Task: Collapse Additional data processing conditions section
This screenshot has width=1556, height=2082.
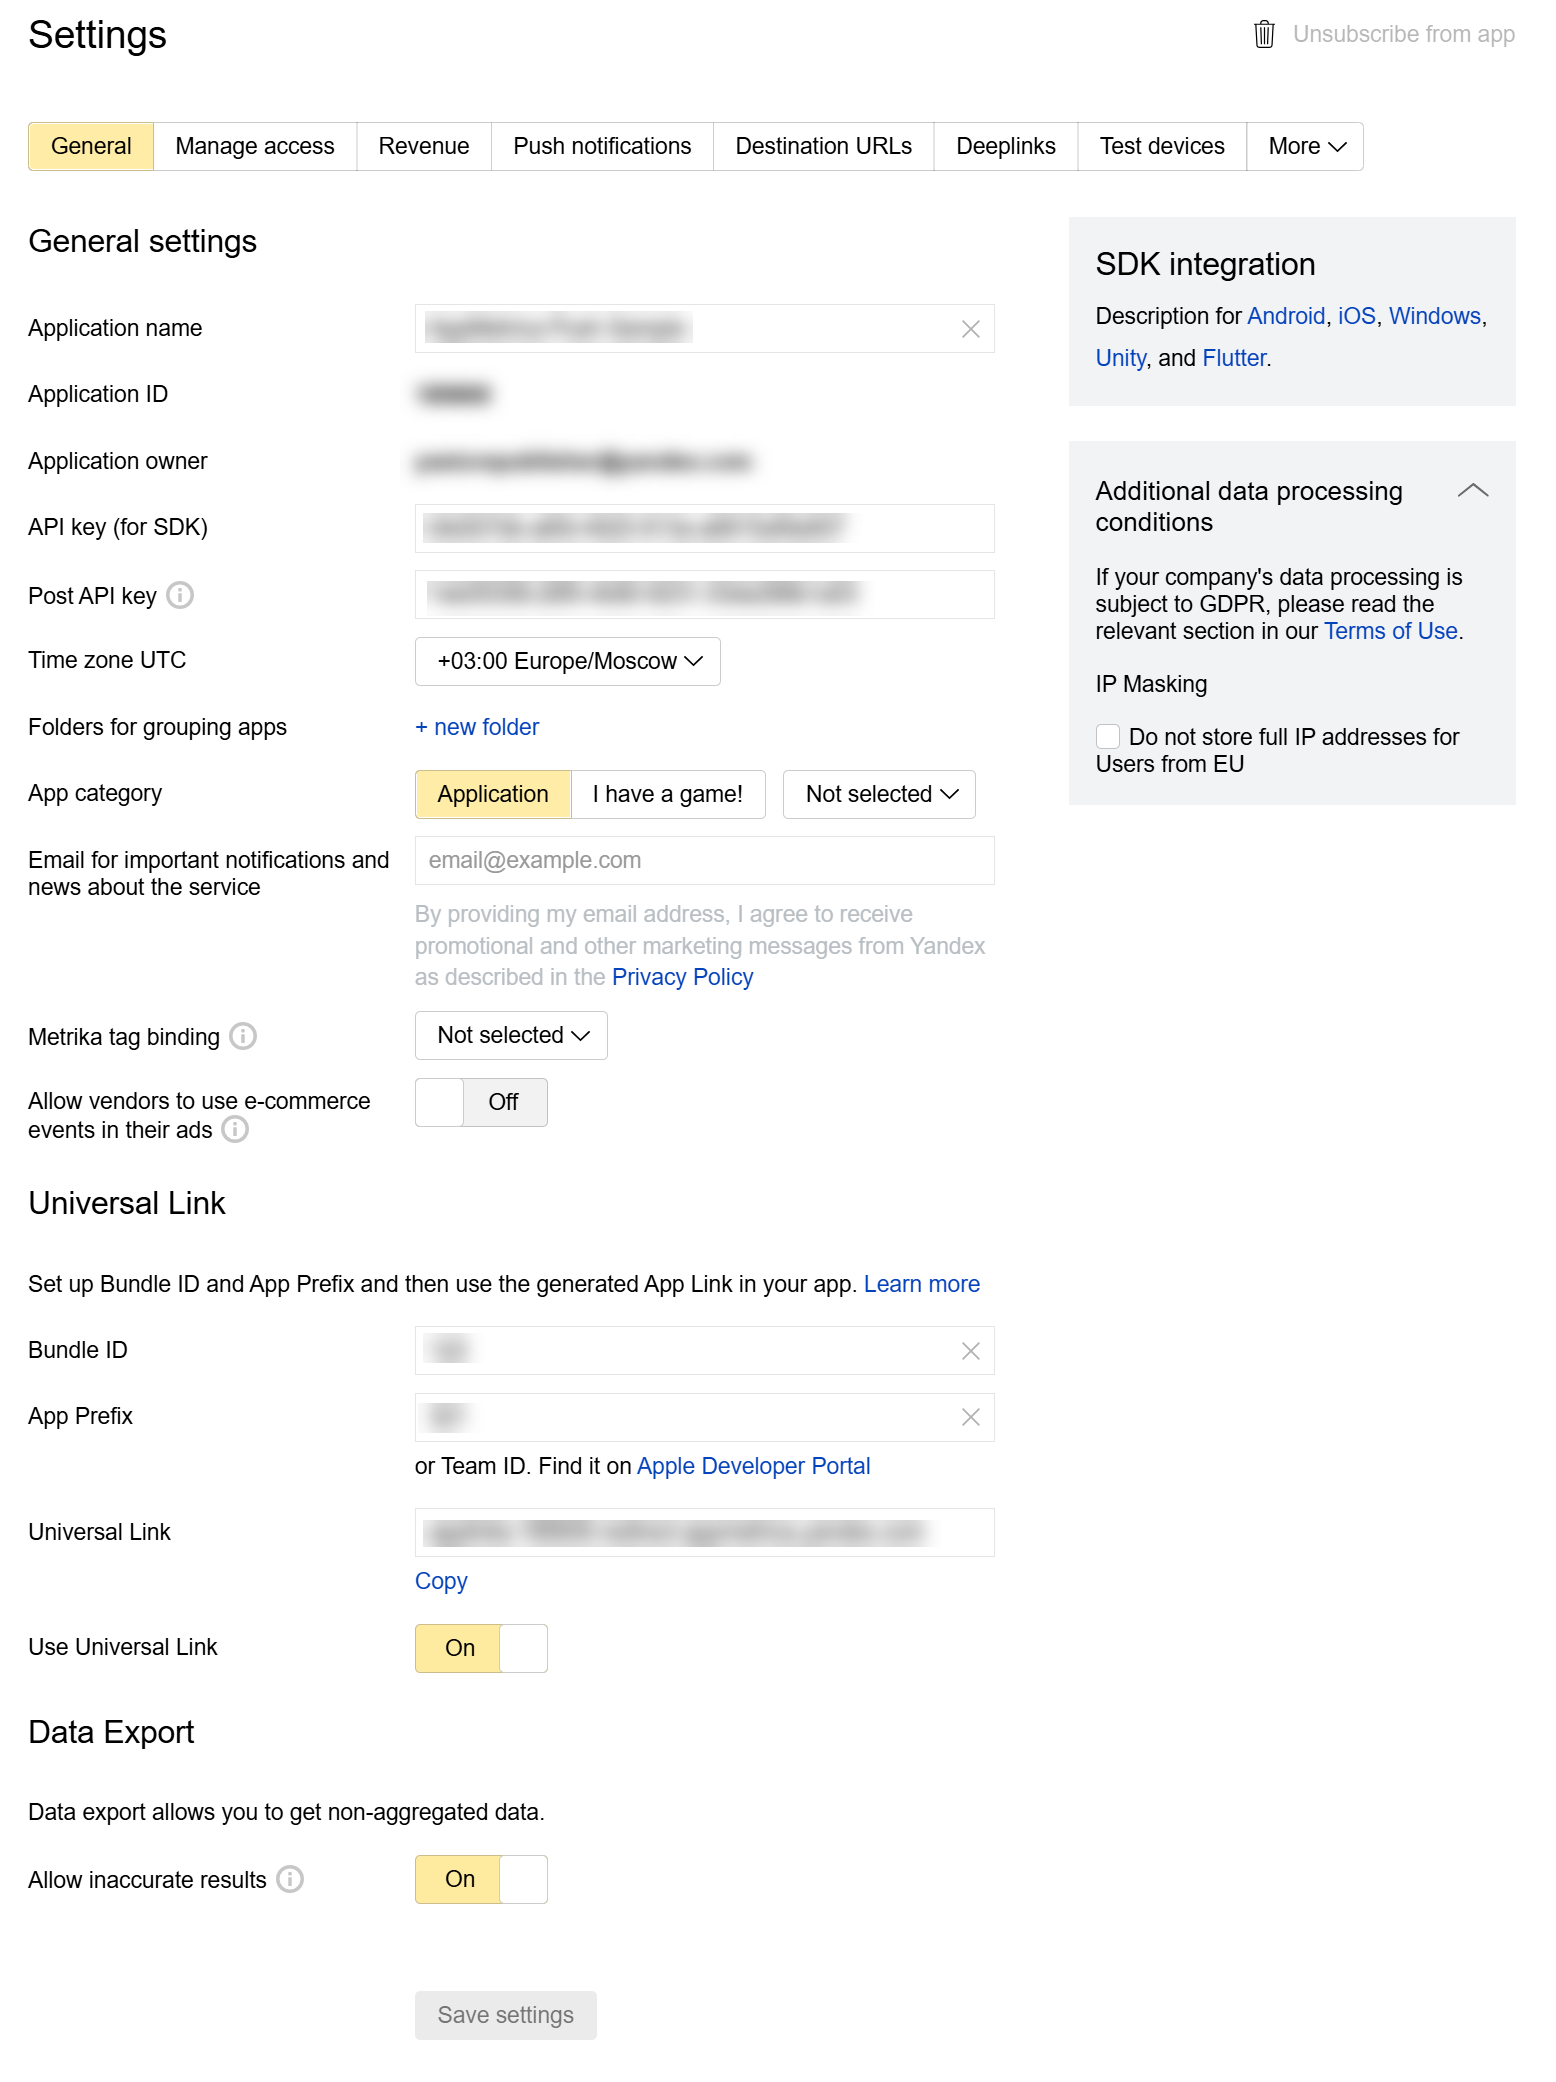Action: point(1473,491)
